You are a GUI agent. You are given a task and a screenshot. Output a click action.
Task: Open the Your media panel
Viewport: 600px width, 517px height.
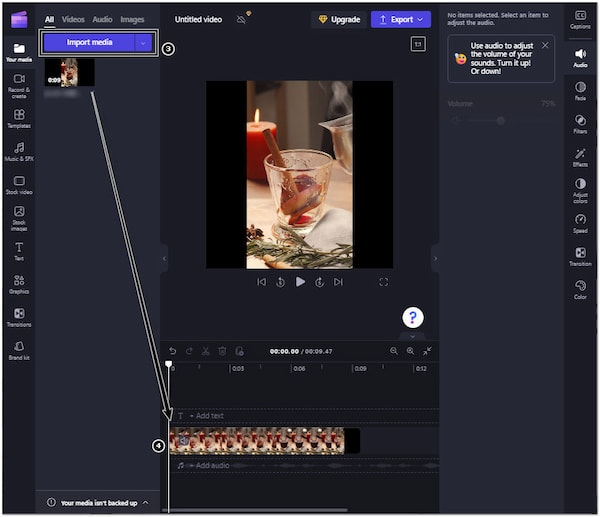coord(19,52)
